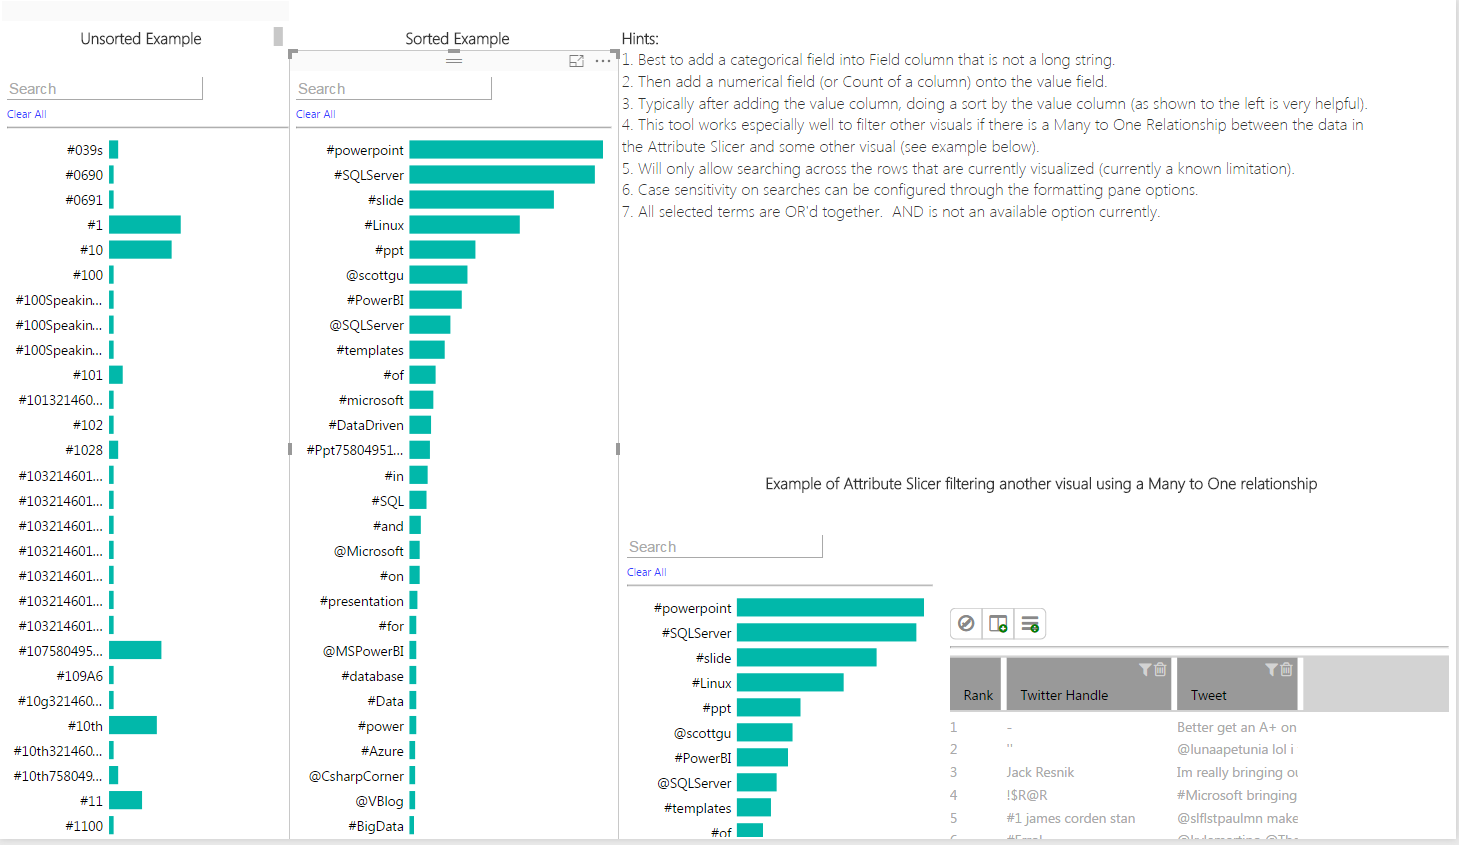Focus the Search box in Unsorted Example
The image size is (1459, 845).
pyautogui.click(x=105, y=89)
